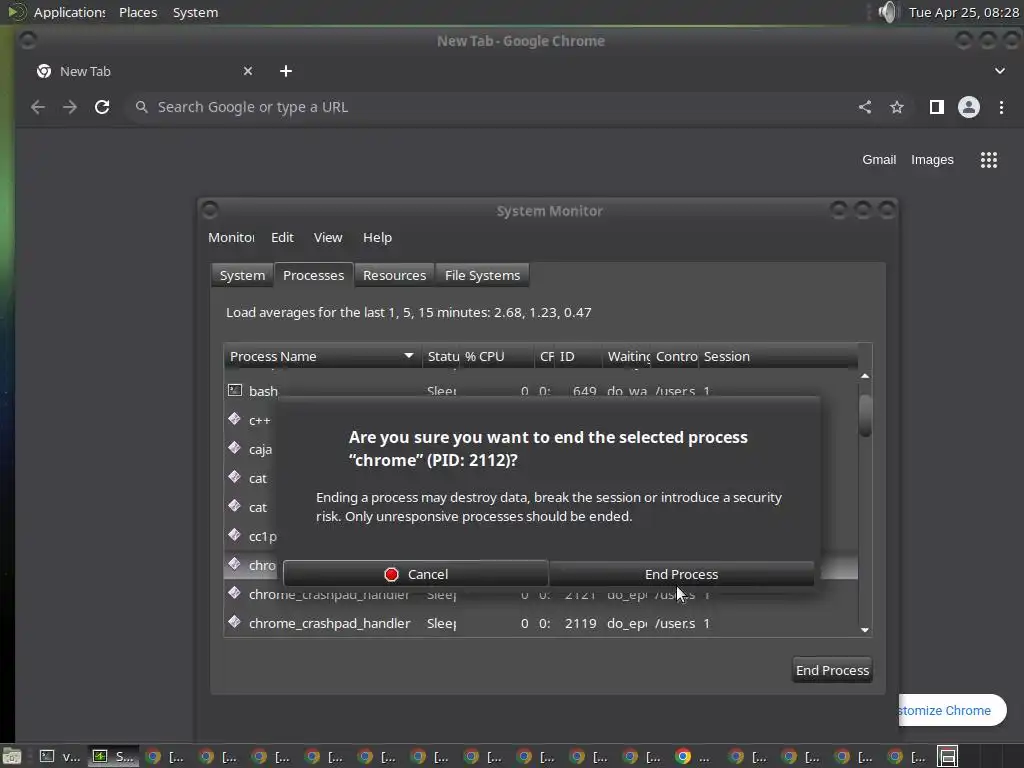
Task: Switch to the System tab
Action: (242, 276)
